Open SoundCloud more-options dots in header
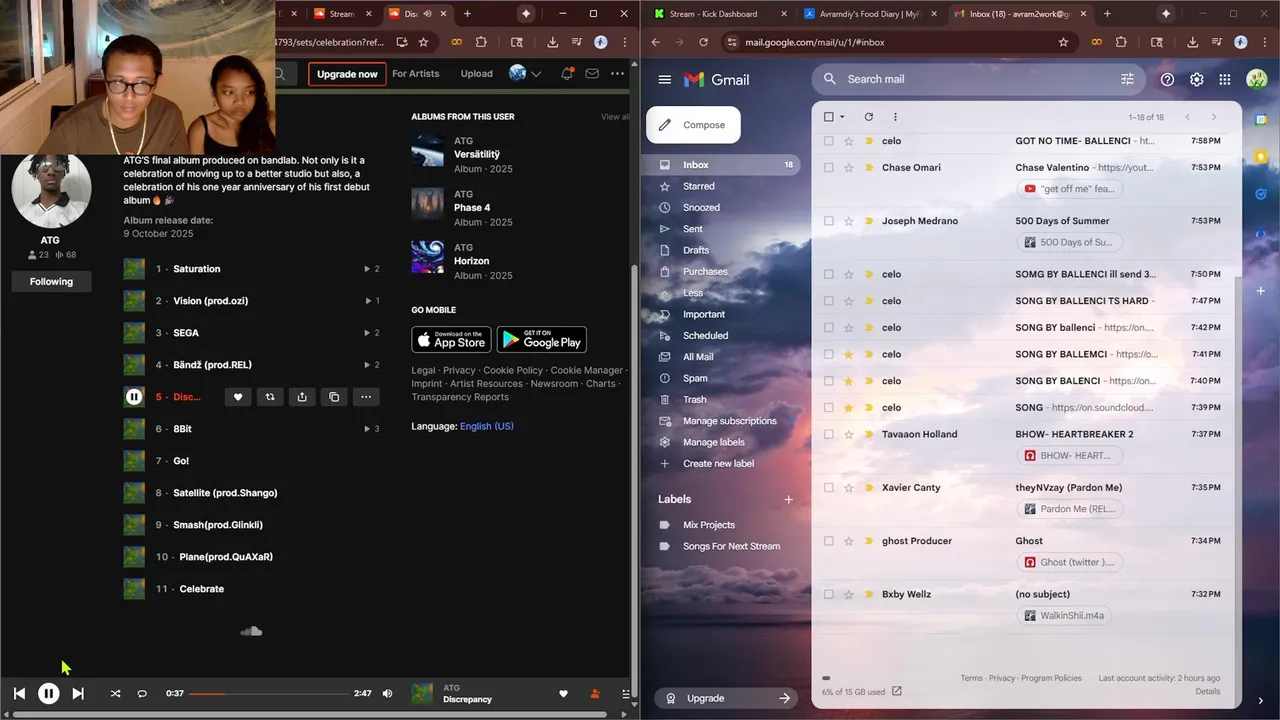 [x=617, y=74]
